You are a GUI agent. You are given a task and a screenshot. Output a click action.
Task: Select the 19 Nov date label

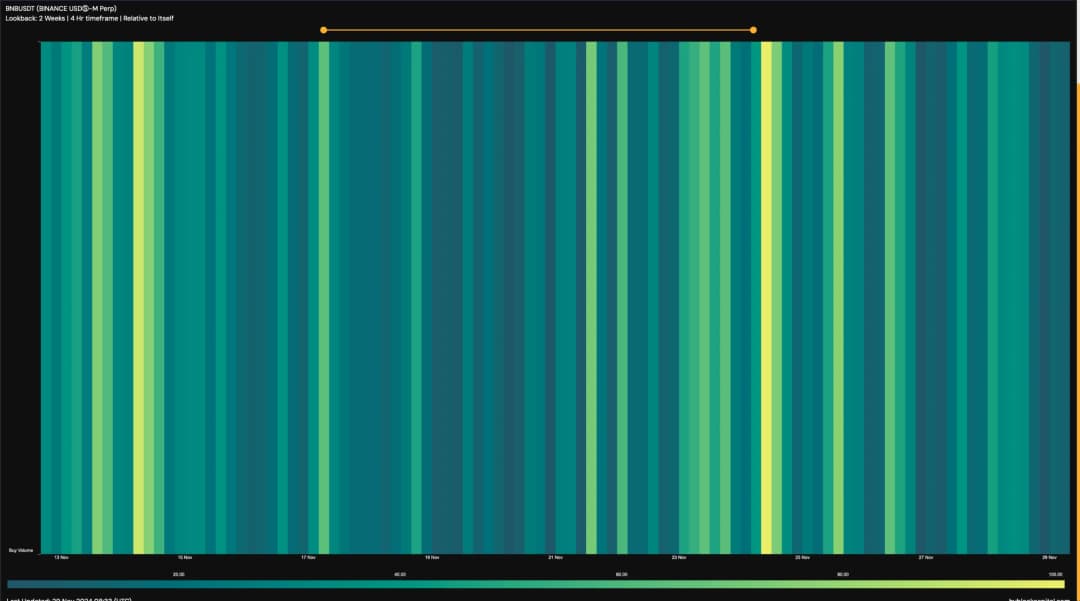click(x=431, y=557)
